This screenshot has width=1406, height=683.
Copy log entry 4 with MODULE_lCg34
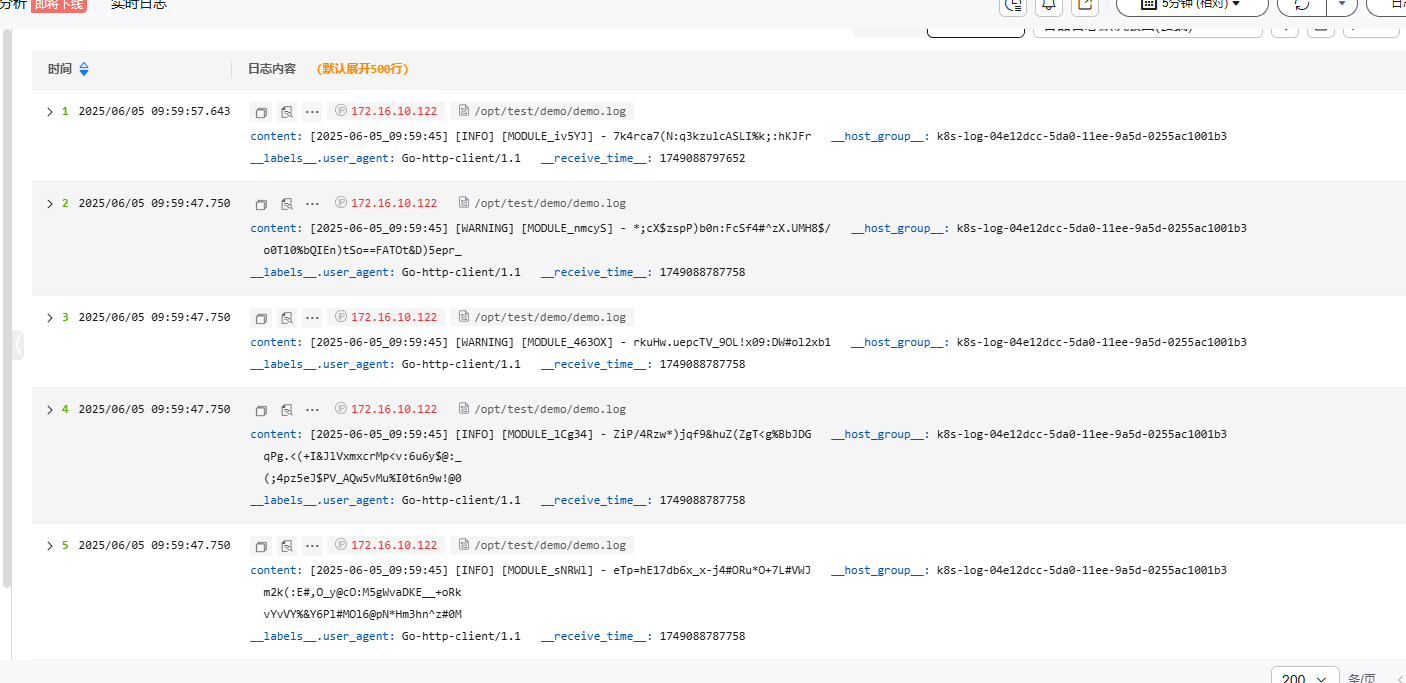point(261,410)
